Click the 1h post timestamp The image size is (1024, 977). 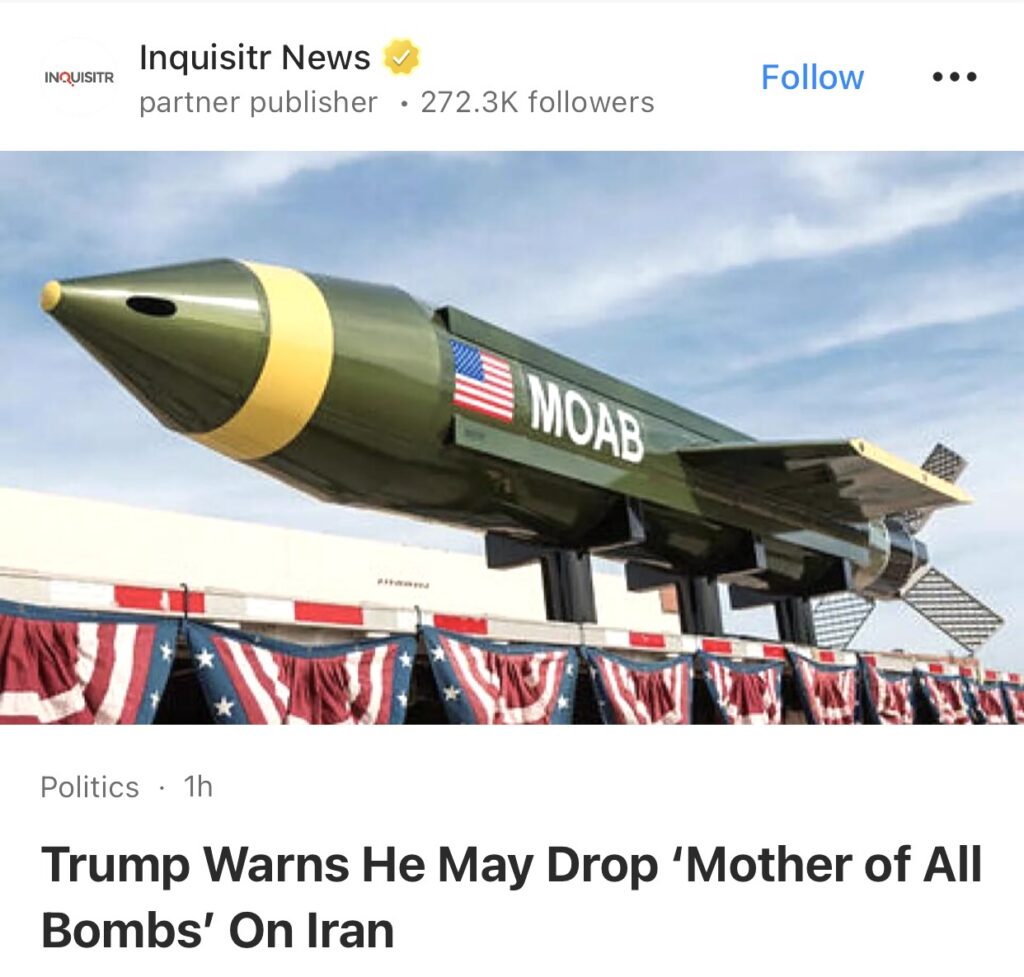tap(198, 787)
